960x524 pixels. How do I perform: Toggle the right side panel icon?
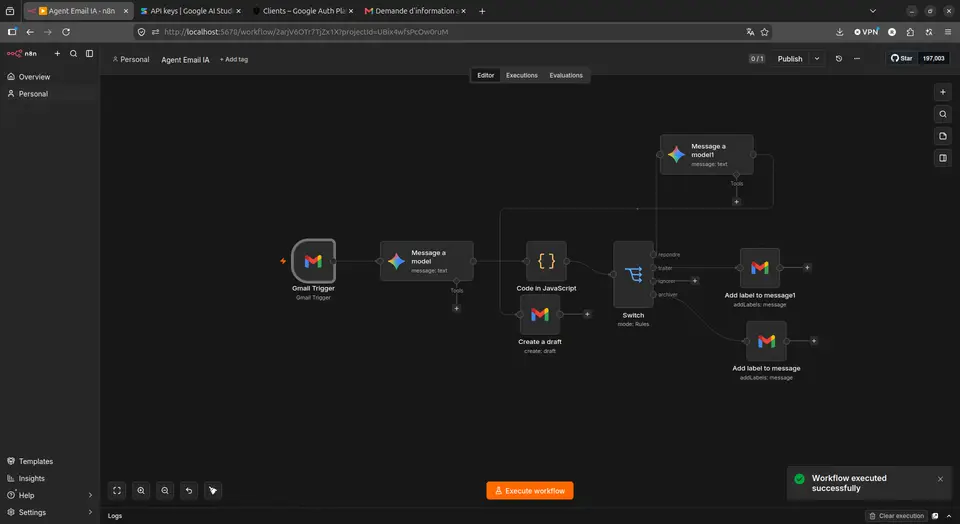(943, 158)
